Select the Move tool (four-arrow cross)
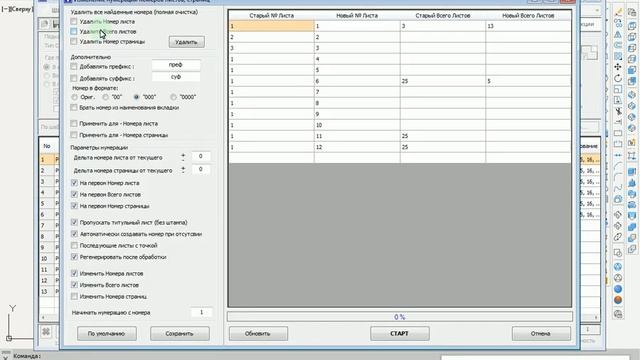640x360 pixels. (618, 67)
